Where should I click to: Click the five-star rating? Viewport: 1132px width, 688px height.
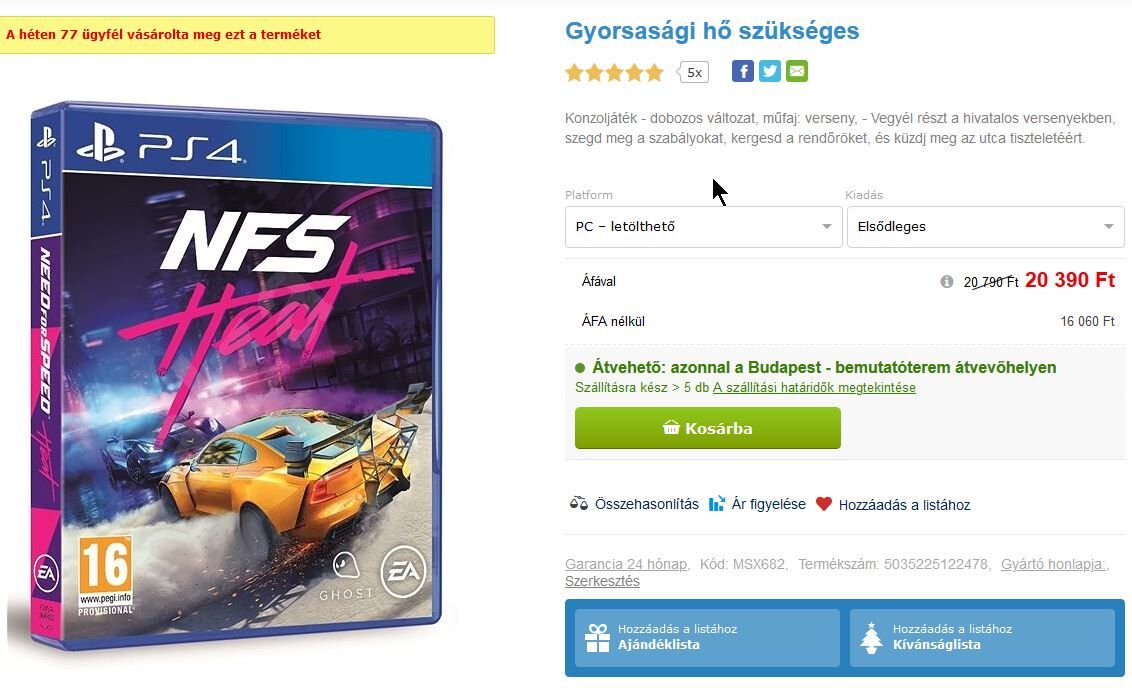coord(614,72)
